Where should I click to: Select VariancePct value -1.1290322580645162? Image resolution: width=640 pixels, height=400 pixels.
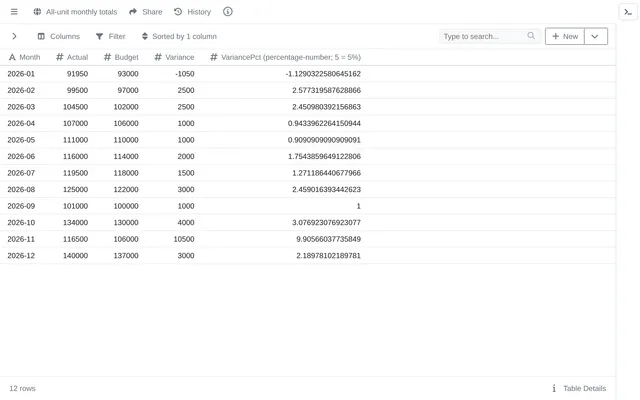click(x=323, y=74)
